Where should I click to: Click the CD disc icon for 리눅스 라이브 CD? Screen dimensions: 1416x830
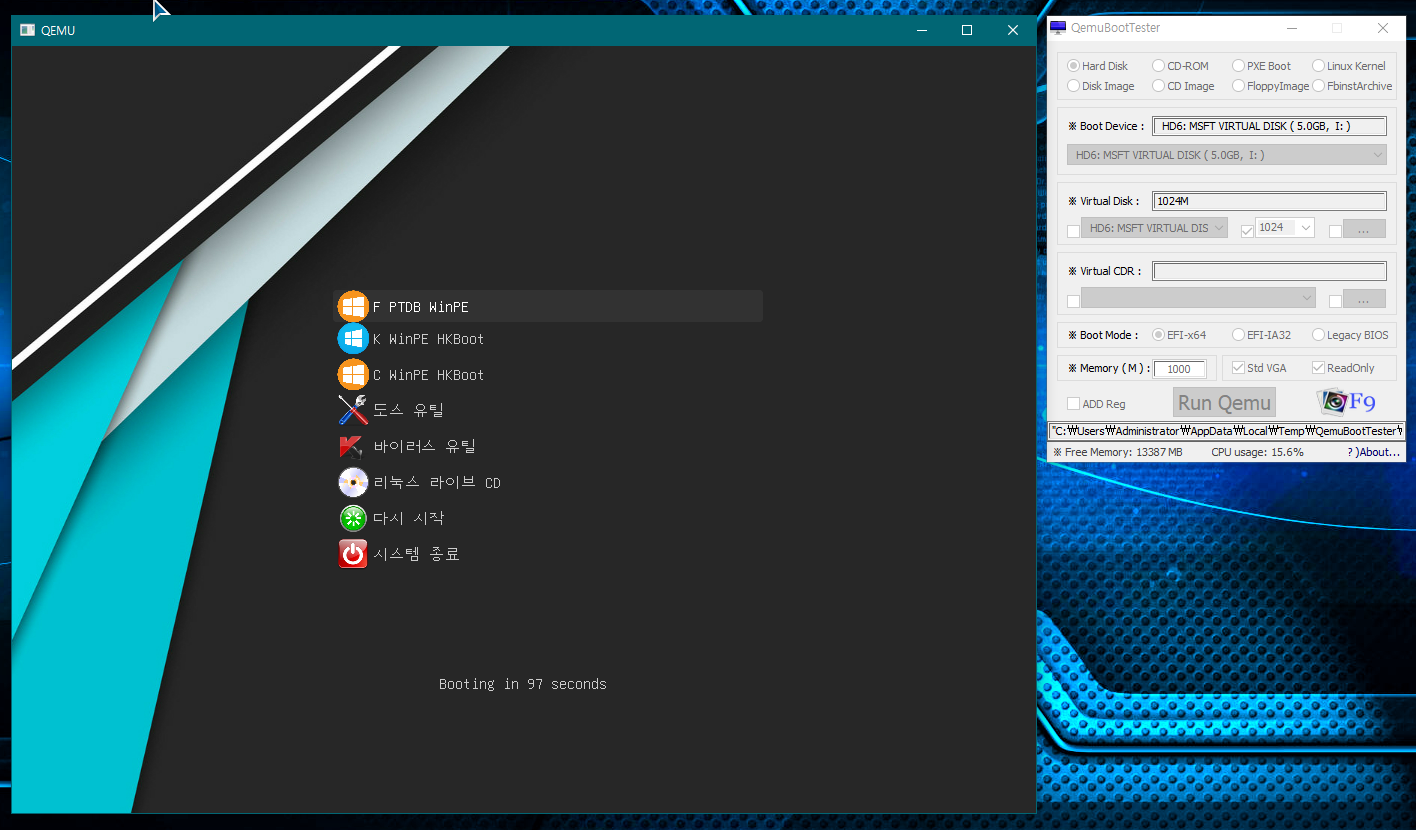click(x=353, y=482)
